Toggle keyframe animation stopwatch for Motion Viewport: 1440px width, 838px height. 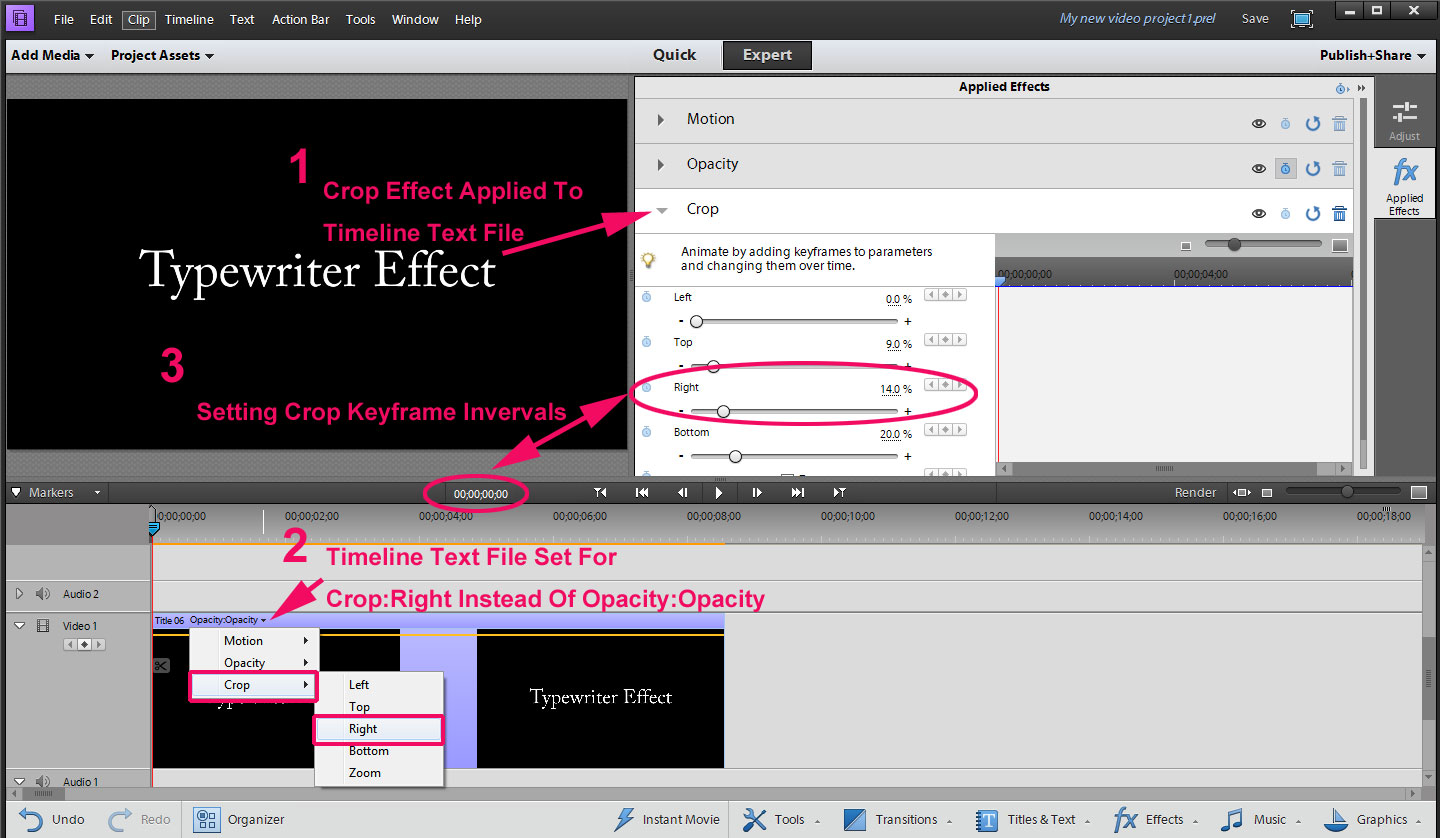(x=1286, y=124)
